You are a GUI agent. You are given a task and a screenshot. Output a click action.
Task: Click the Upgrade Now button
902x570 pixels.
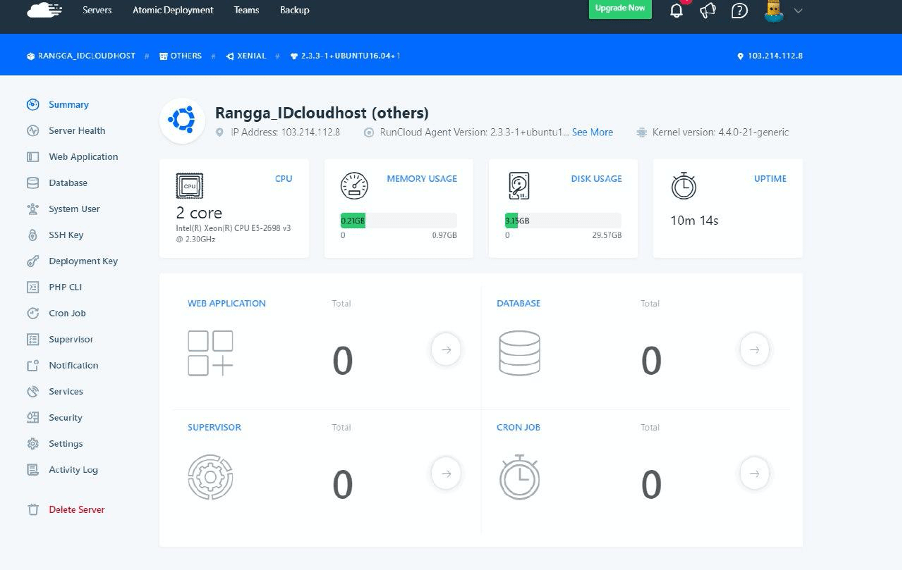click(x=620, y=9)
